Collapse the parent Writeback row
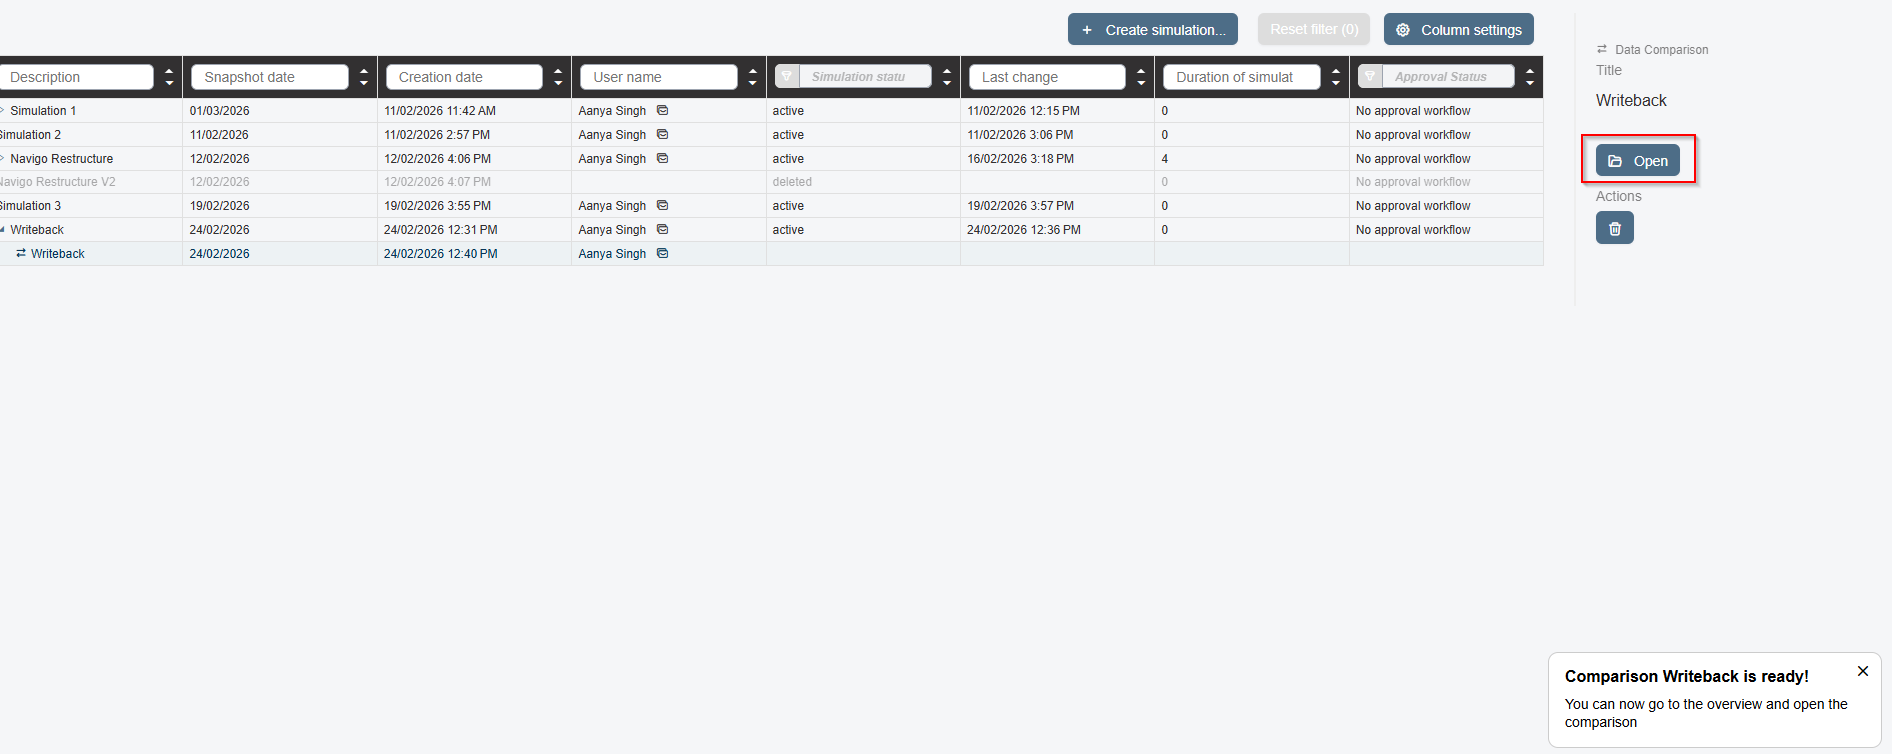 click(x=2, y=229)
